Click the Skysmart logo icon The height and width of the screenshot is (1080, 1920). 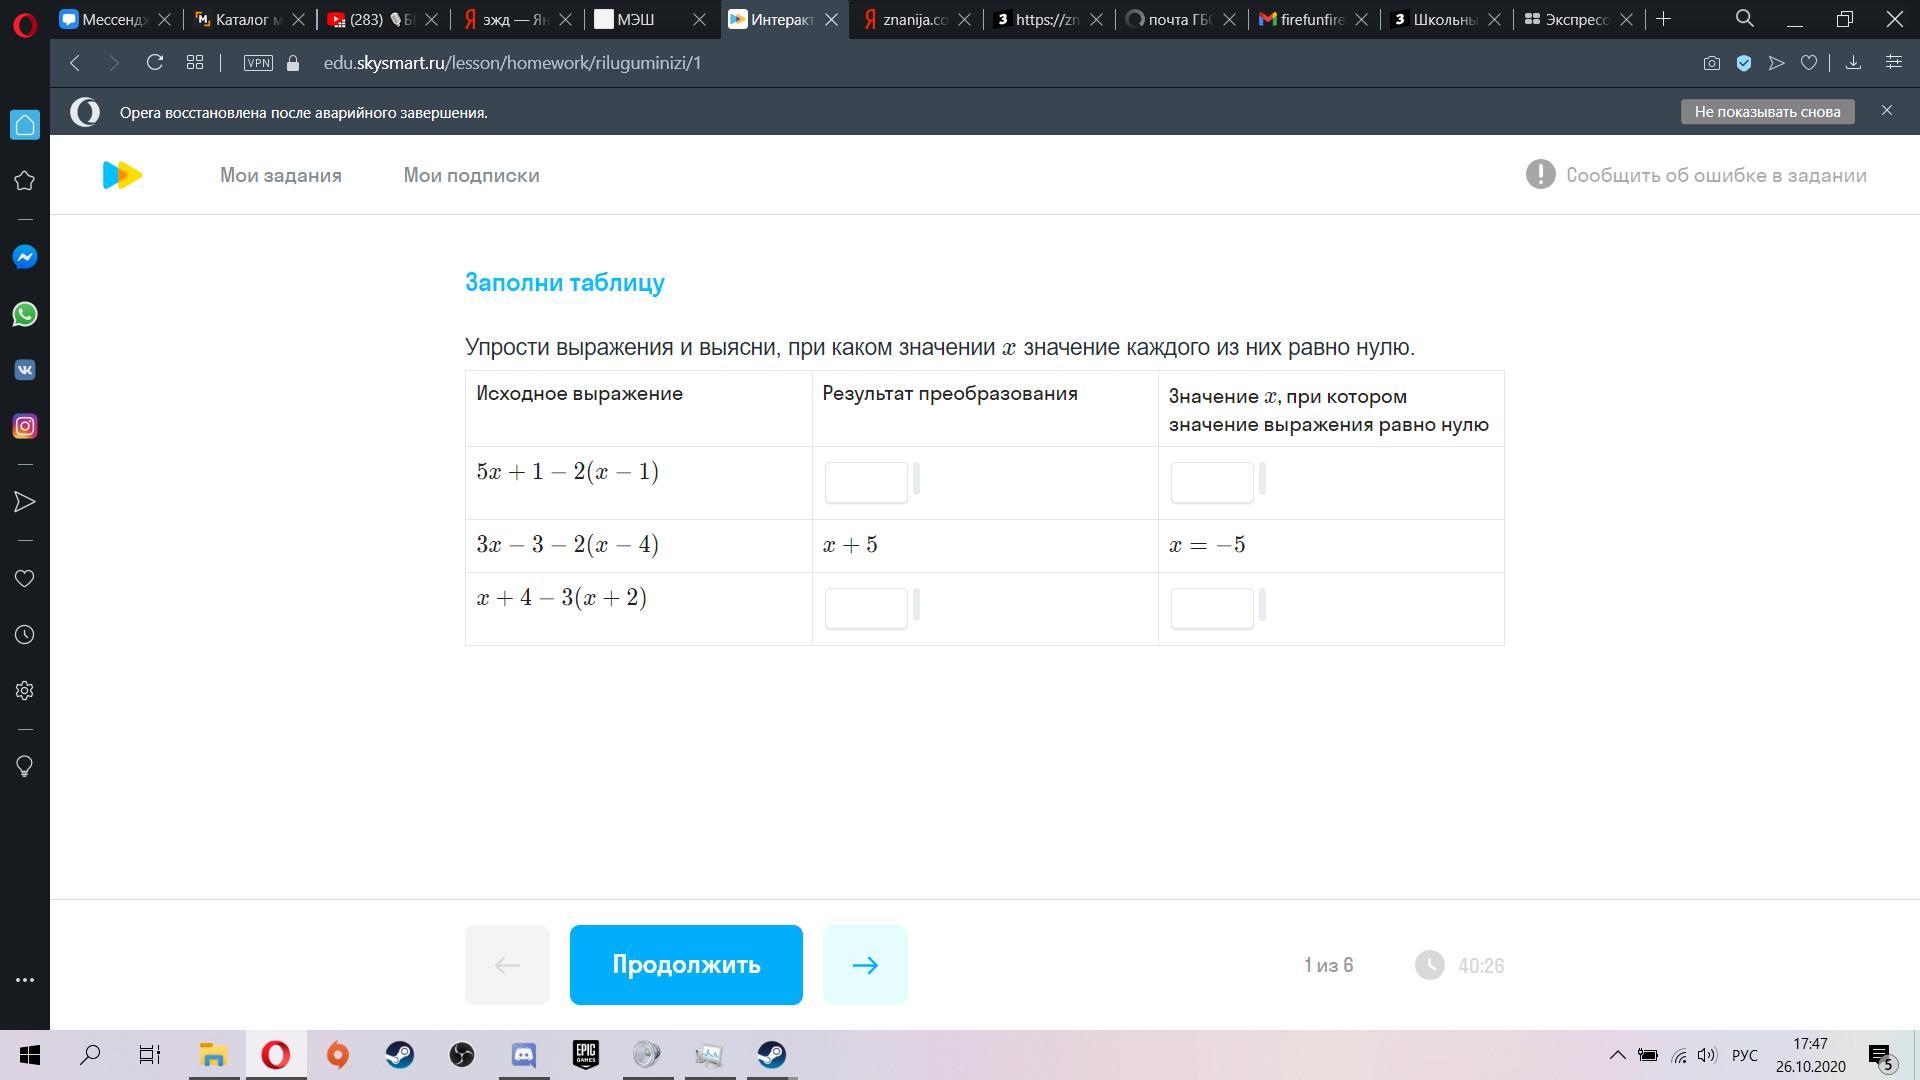pyautogui.click(x=122, y=175)
